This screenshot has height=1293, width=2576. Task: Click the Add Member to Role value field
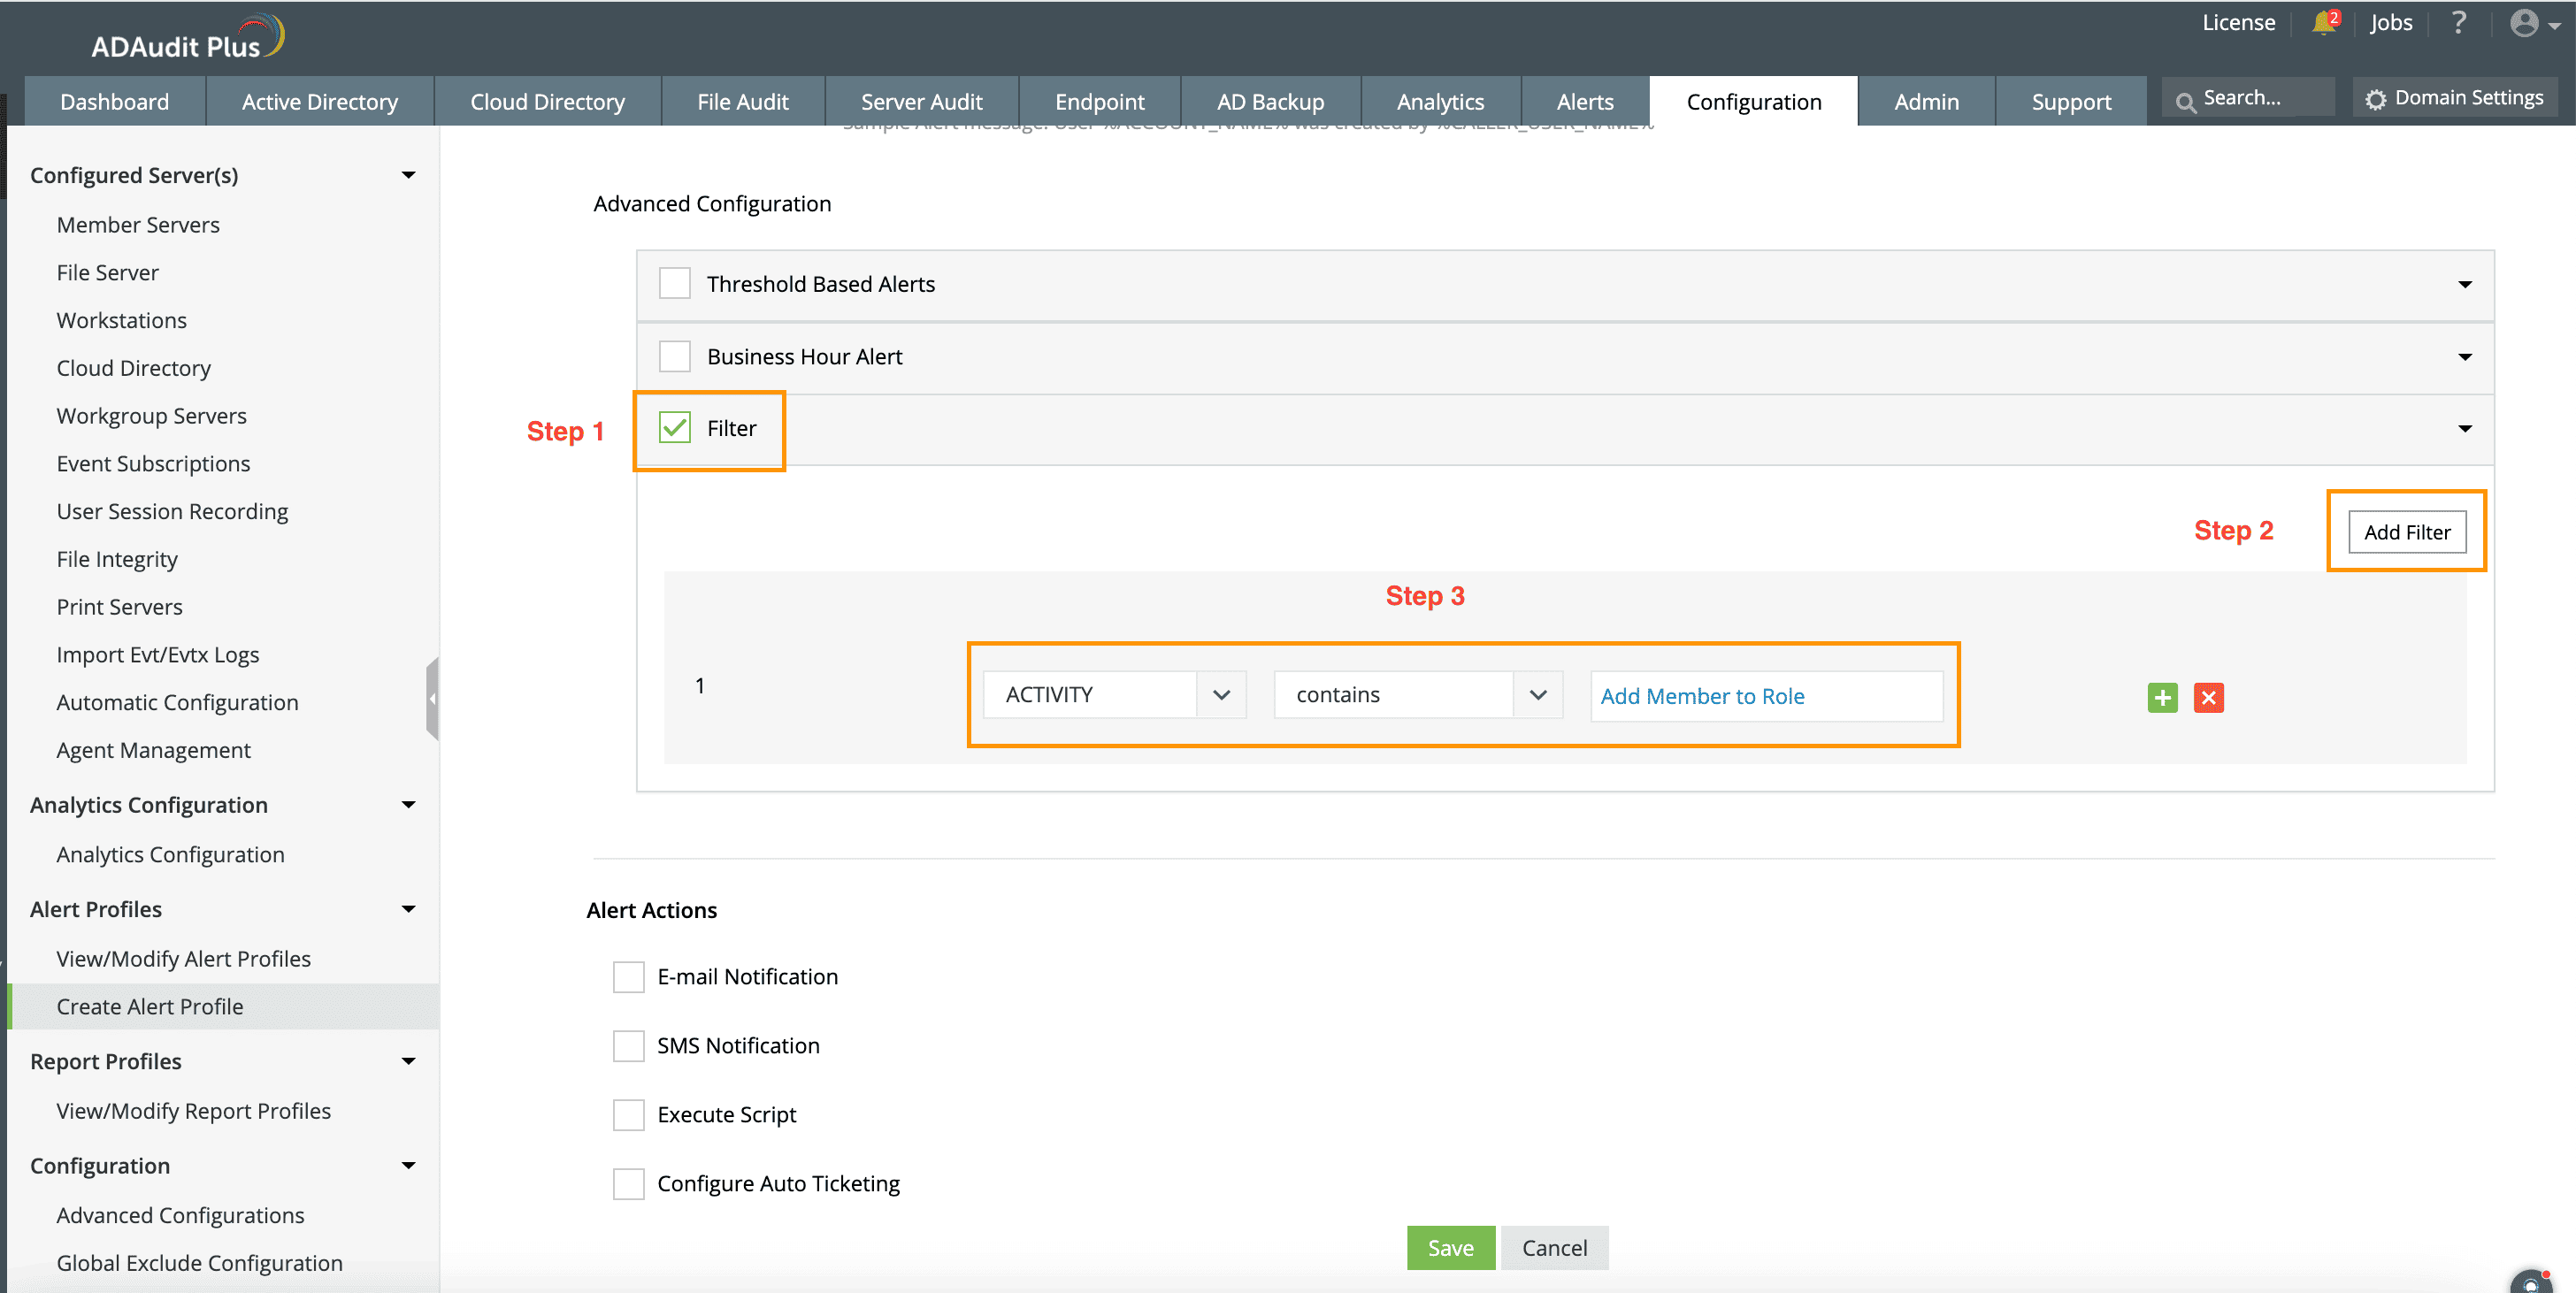[x=1765, y=696]
